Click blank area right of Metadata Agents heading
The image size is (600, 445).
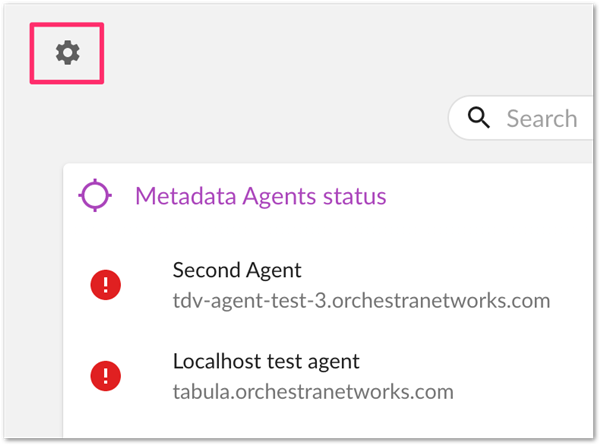[490, 196]
